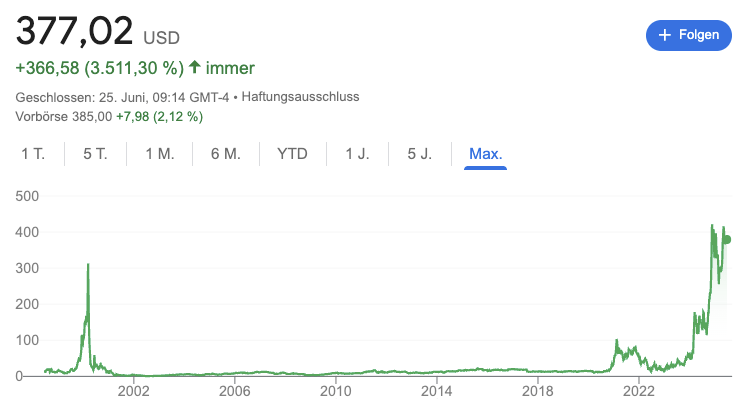Click the plus icon in Folgen button
This screenshot has height=414, width=750.
(x=664, y=35)
